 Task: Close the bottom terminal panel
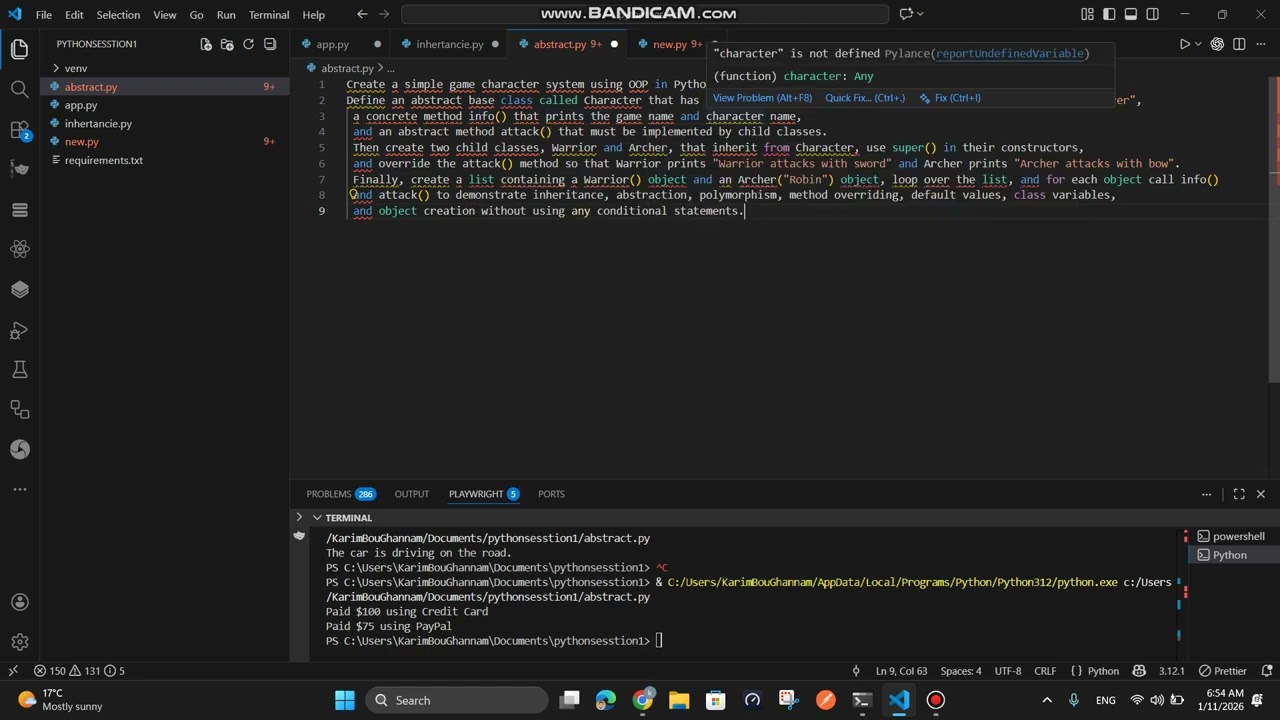(1261, 494)
